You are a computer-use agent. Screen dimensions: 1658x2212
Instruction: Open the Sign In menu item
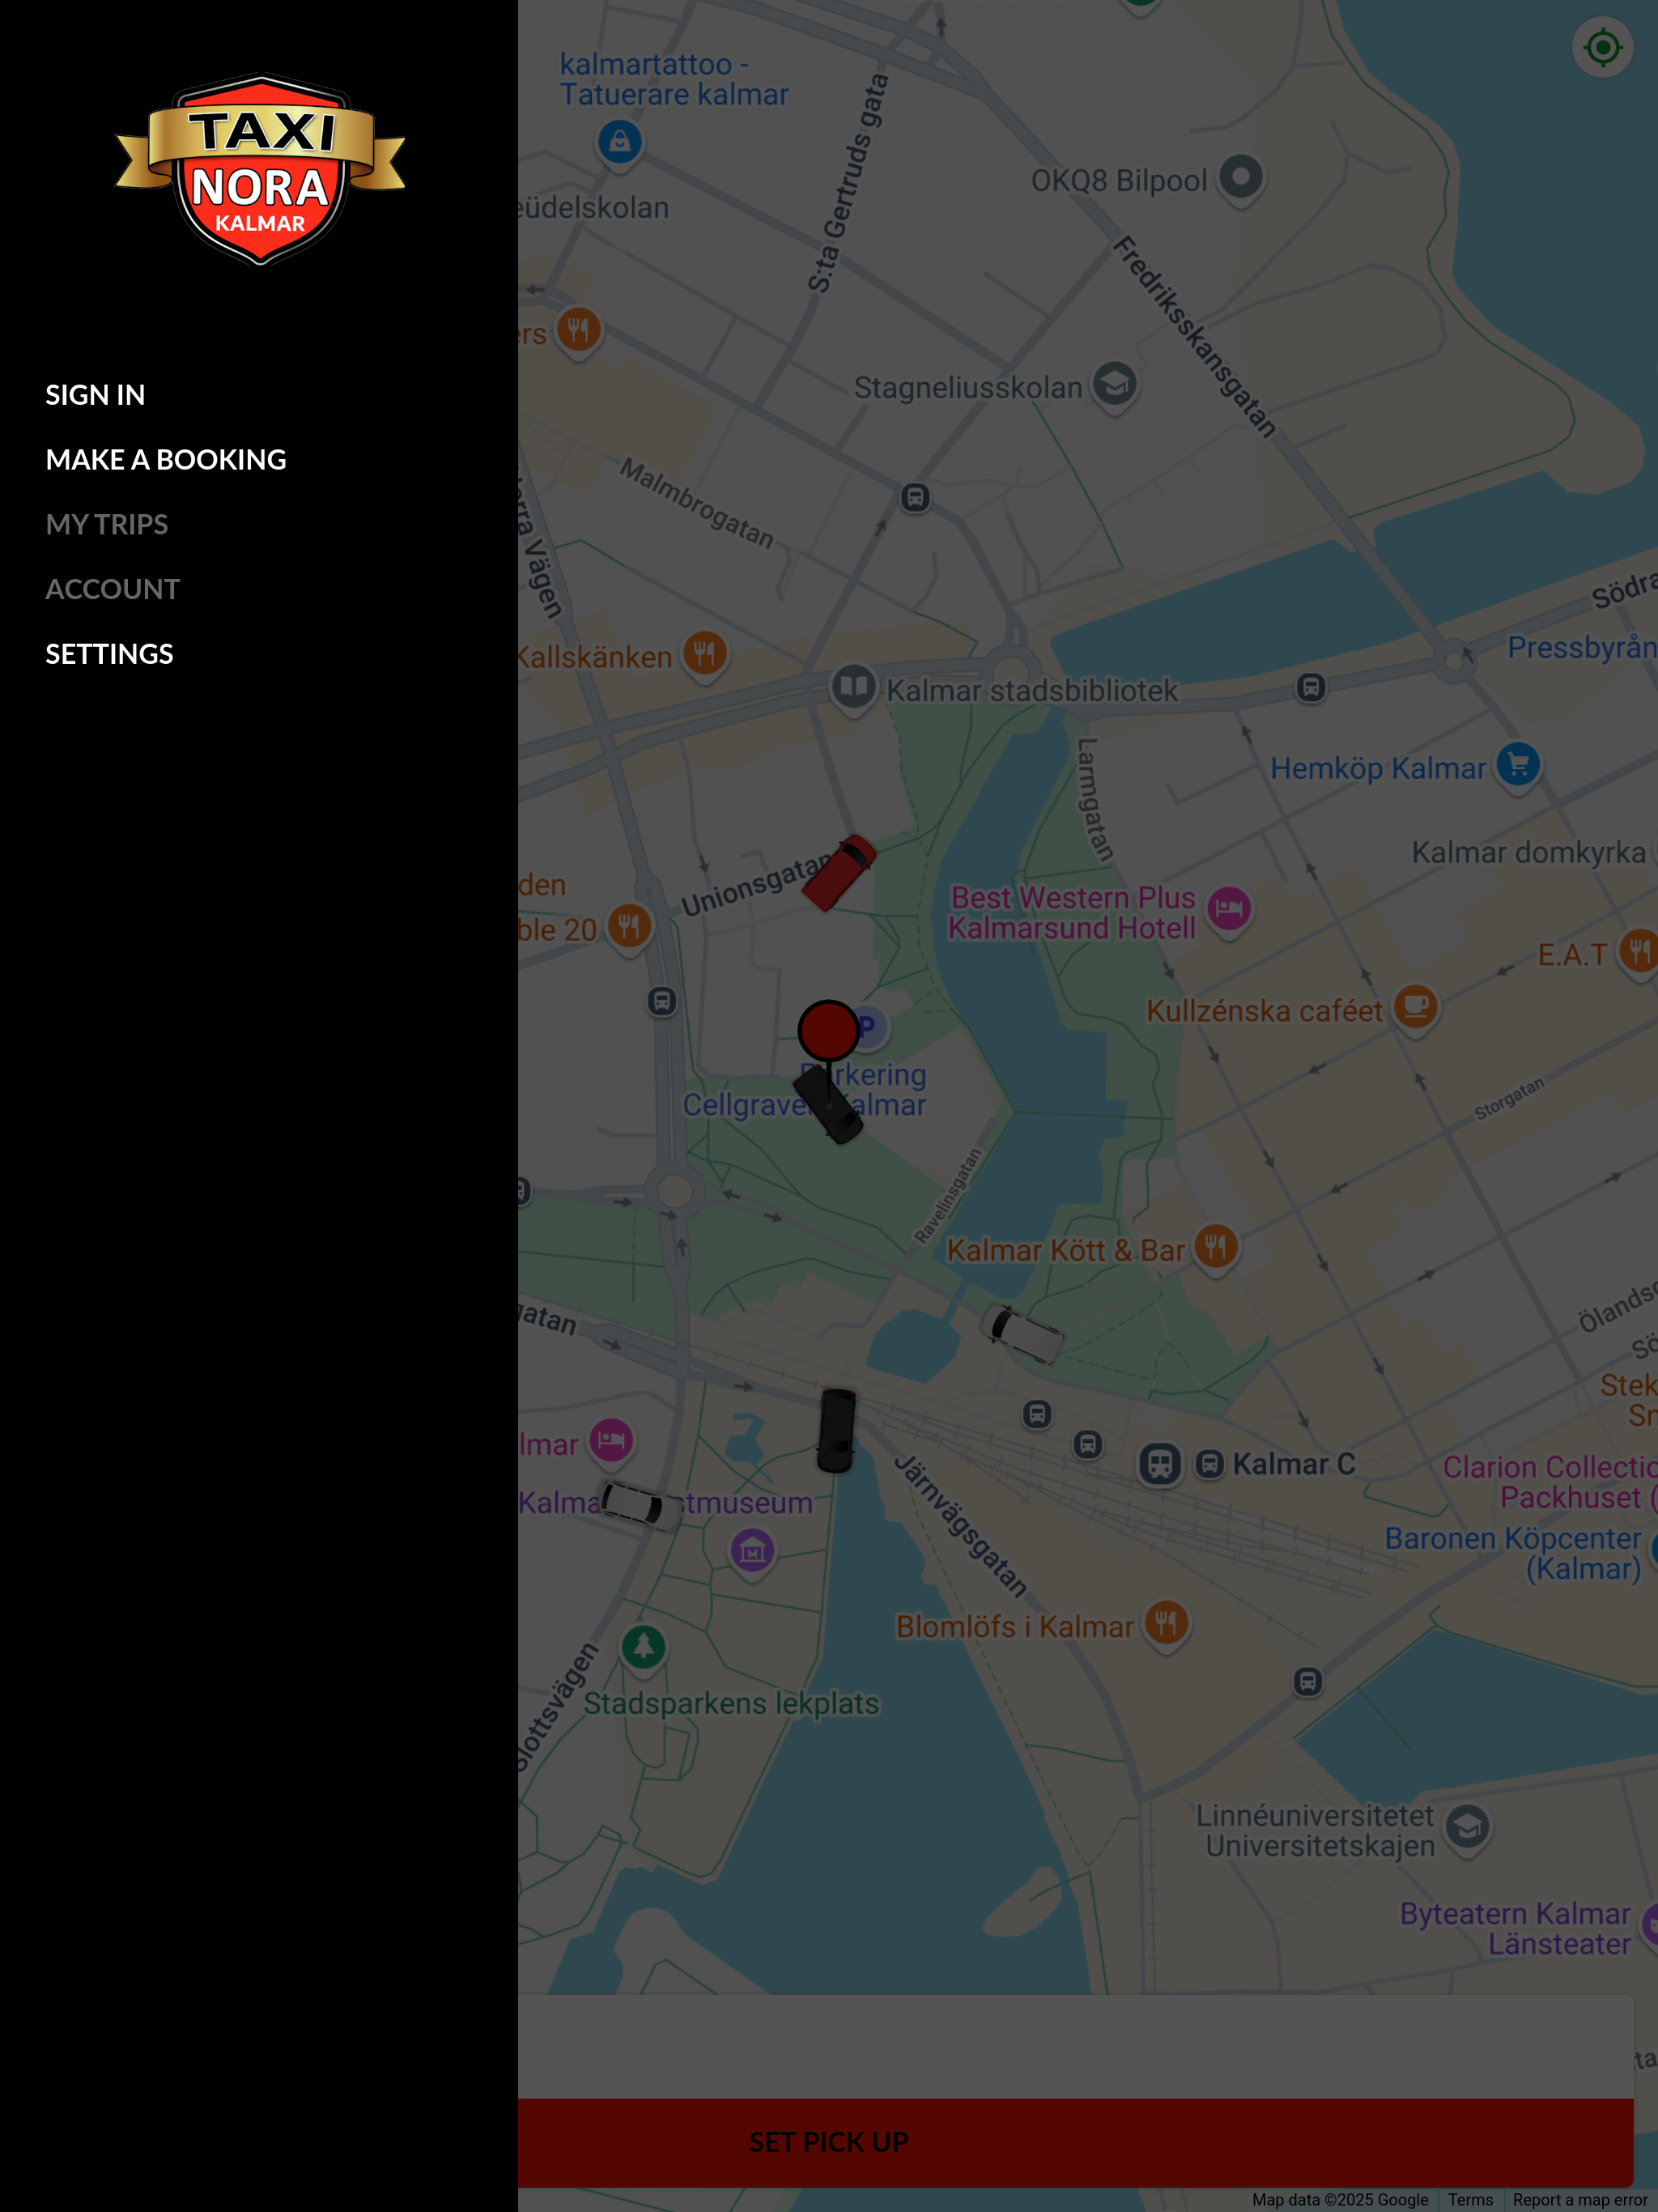coord(95,395)
